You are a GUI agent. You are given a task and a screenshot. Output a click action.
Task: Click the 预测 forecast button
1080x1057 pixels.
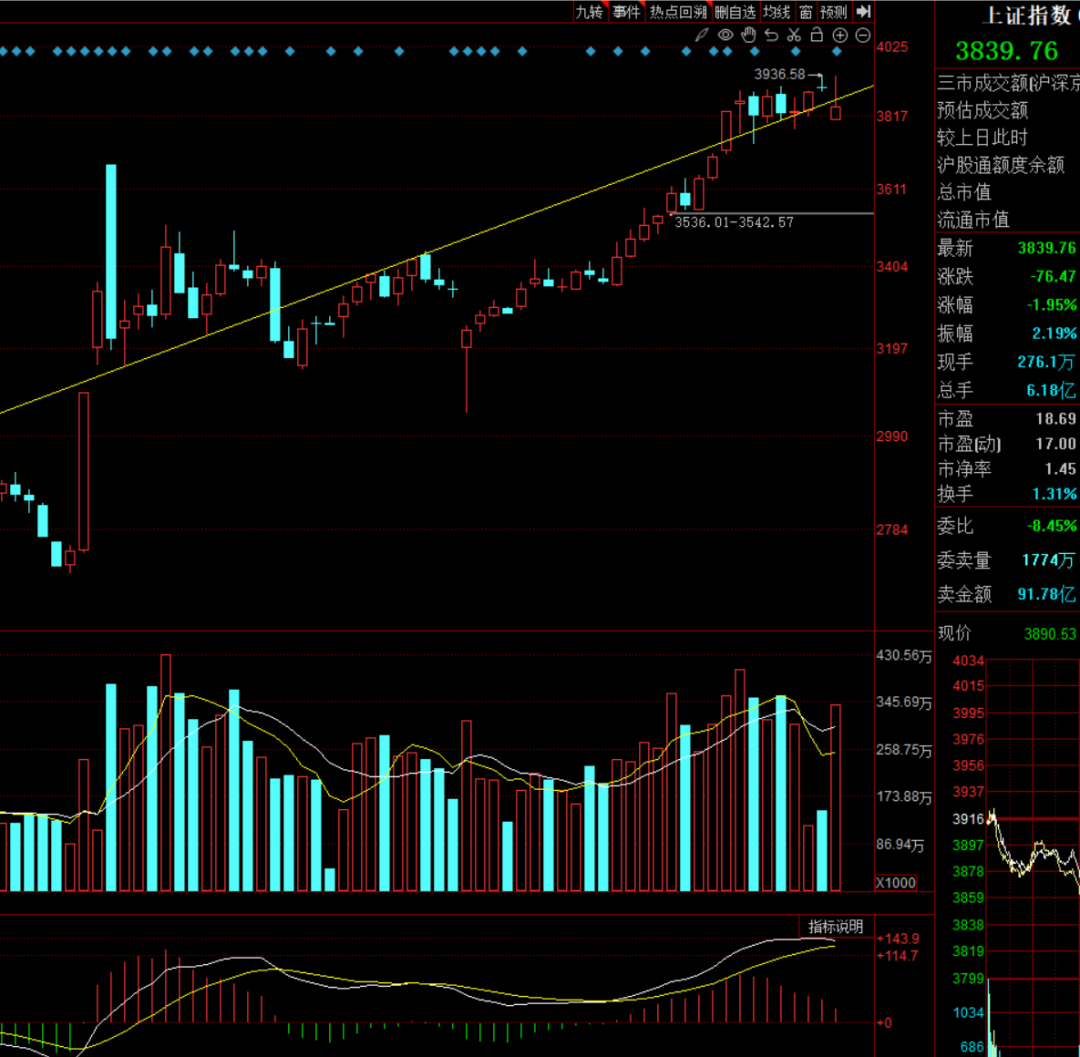pos(833,12)
